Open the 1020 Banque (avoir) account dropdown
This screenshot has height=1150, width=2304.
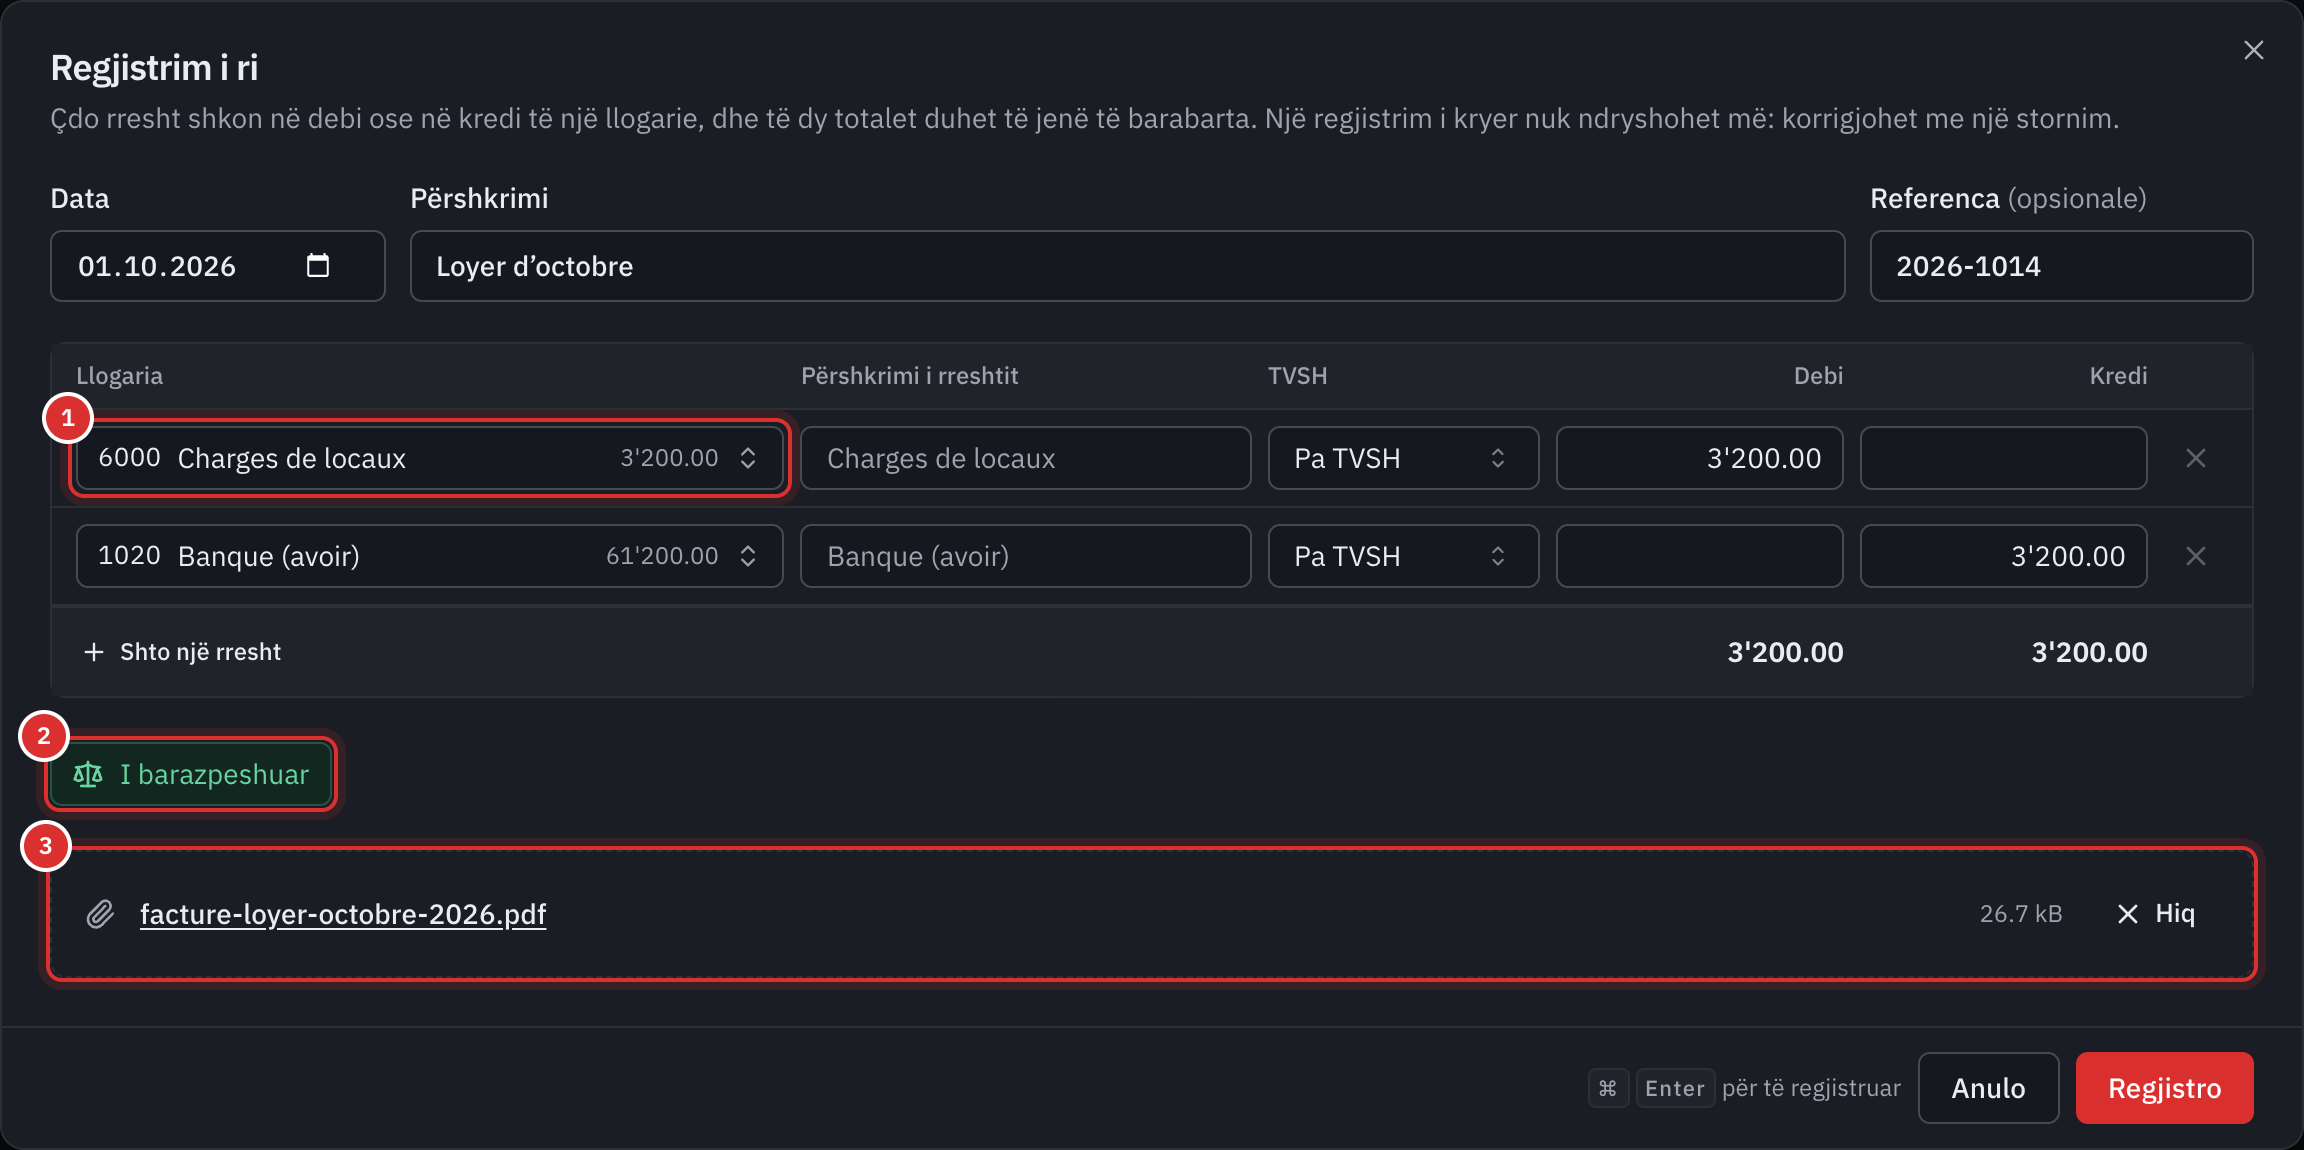tap(430, 556)
